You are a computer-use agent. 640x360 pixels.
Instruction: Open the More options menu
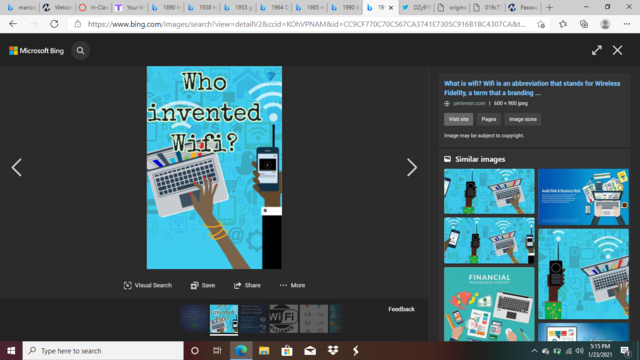292,285
